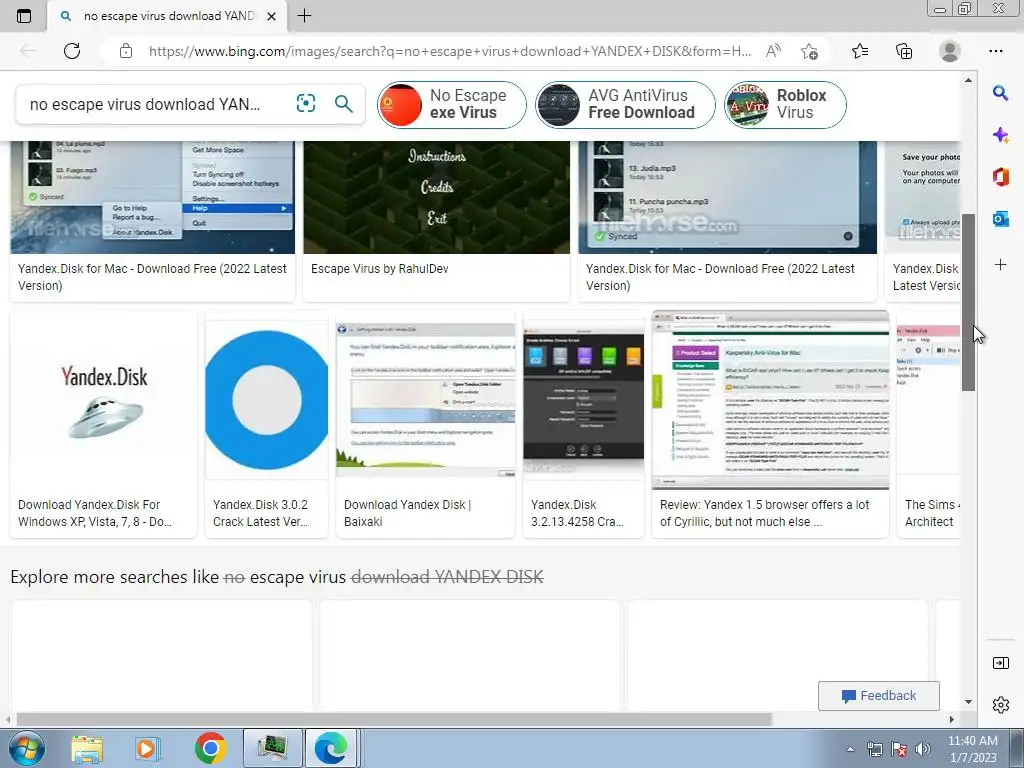The height and width of the screenshot is (768, 1024).
Task: Click the Action Center flag icon
Action: (x=899, y=749)
